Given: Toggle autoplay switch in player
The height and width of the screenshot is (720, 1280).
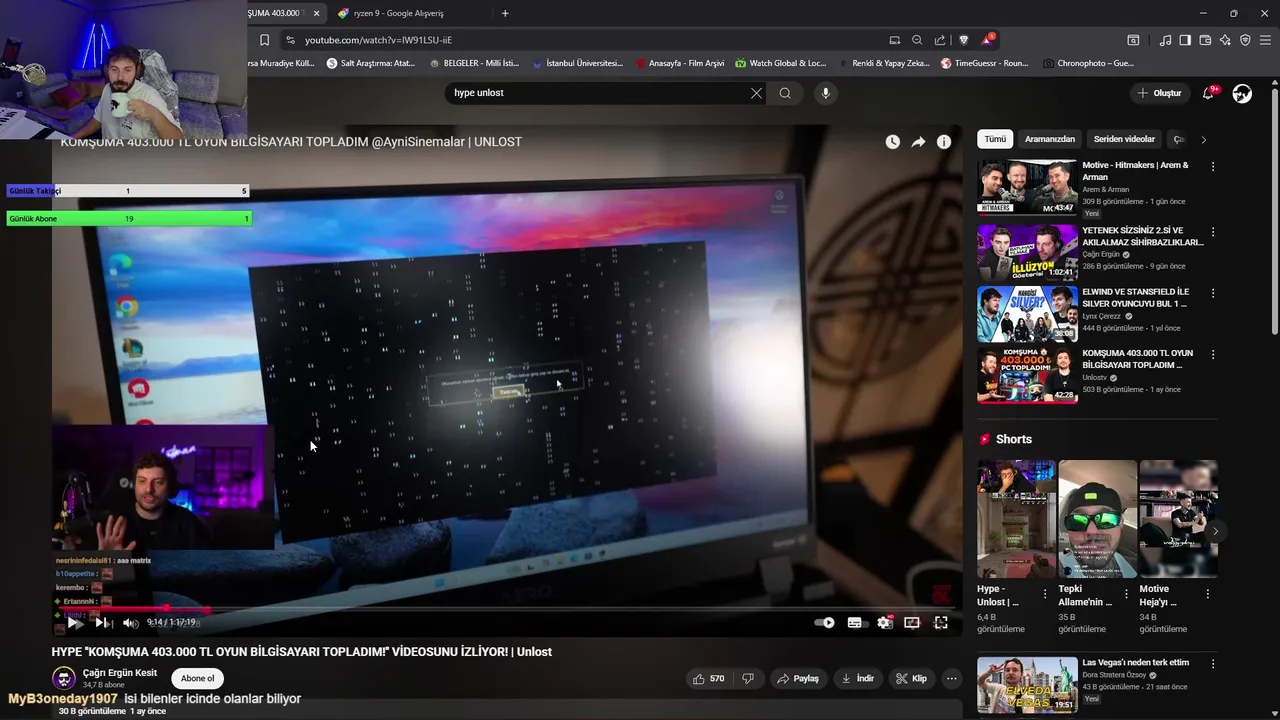Looking at the screenshot, I should pyautogui.click(x=824, y=622).
